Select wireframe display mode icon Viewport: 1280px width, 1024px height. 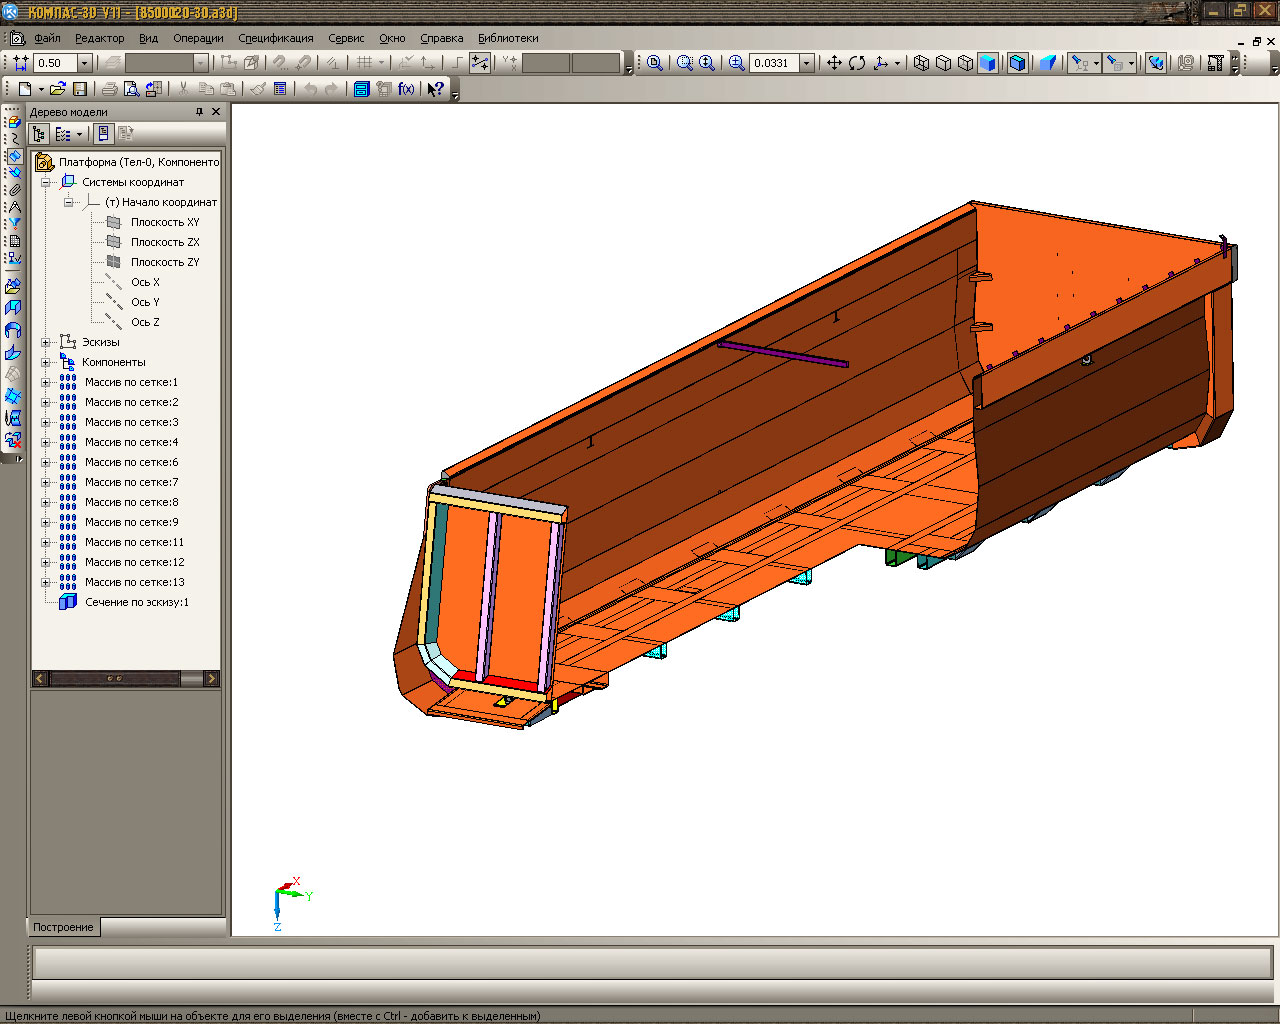(921, 63)
